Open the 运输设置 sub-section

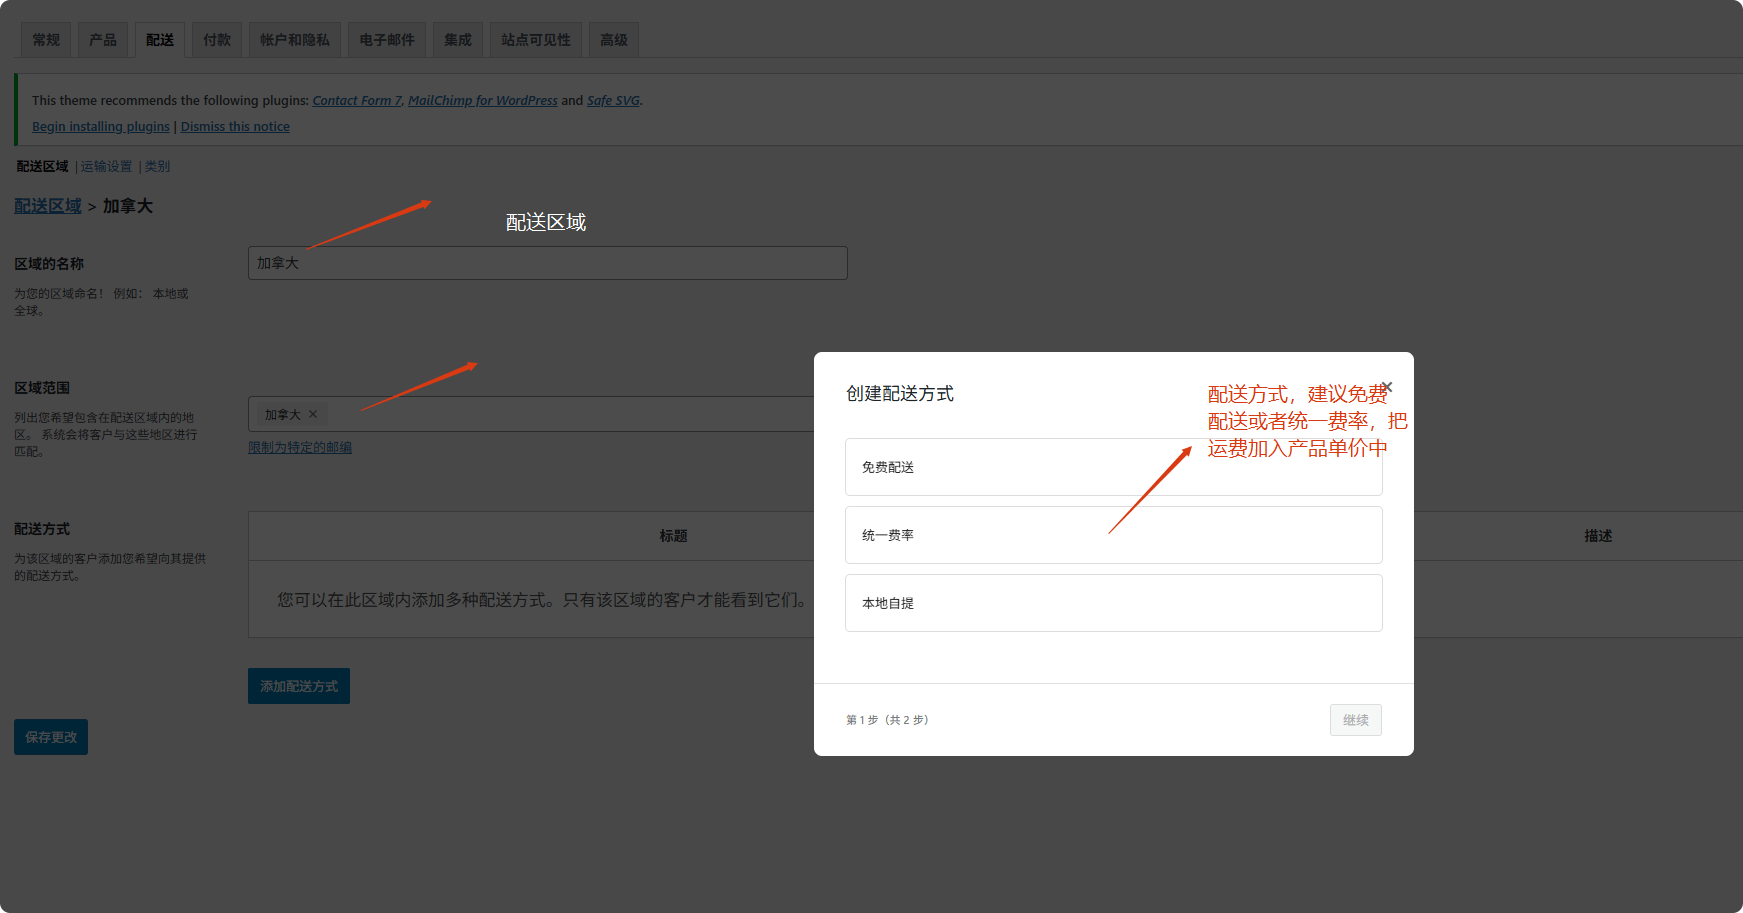(107, 166)
